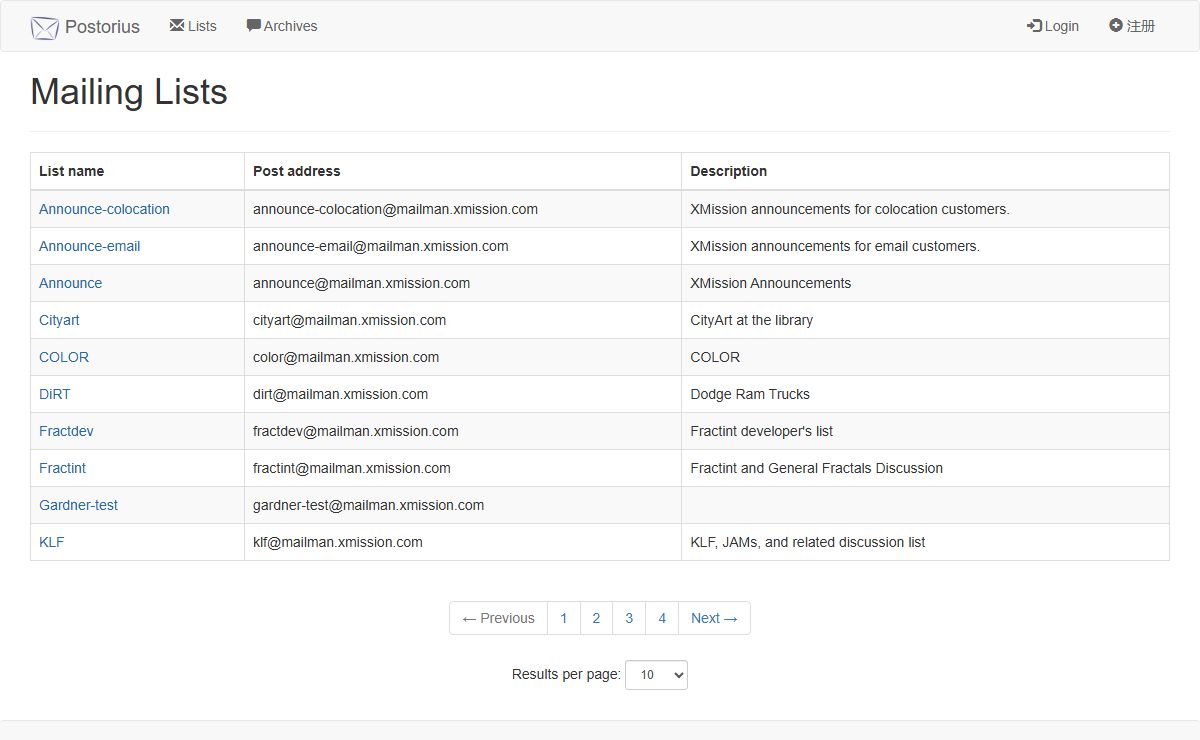Screen dimensions: 1200x740
Task: Select fractint@mailman.xmission.com address
Action: [x=351, y=468]
